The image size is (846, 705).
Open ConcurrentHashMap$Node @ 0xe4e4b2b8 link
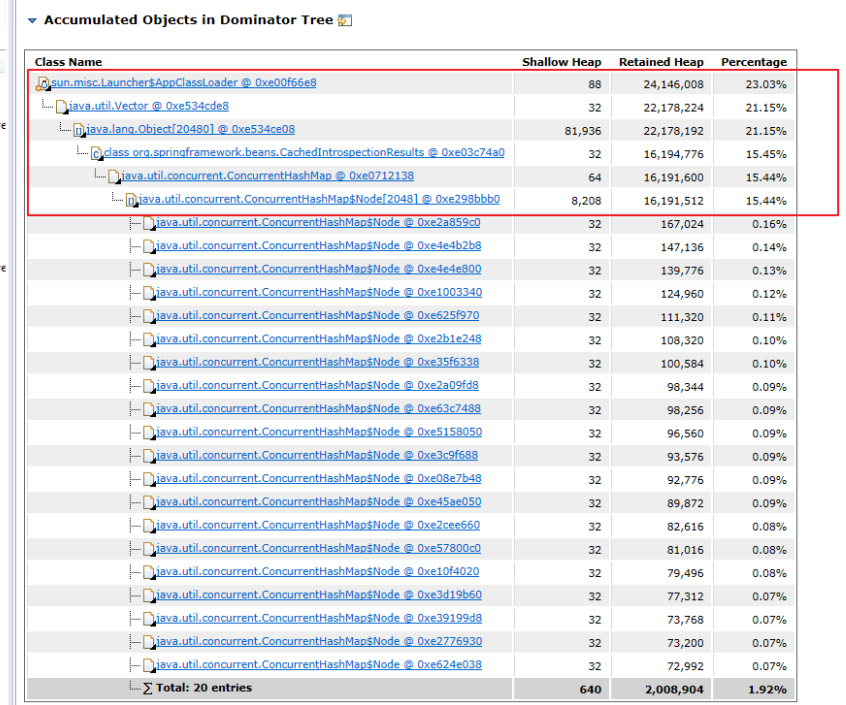(319, 245)
